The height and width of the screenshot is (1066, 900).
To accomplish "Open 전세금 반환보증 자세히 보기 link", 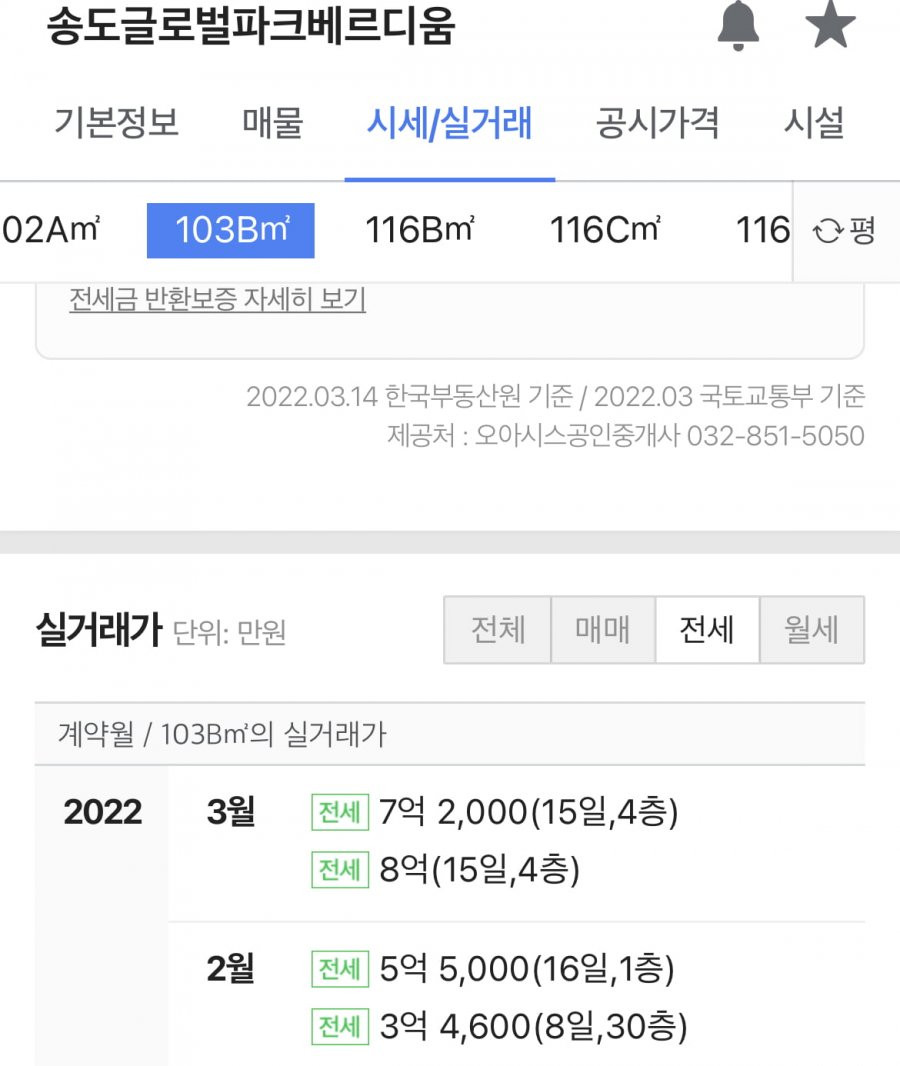I will tap(218, 299).
